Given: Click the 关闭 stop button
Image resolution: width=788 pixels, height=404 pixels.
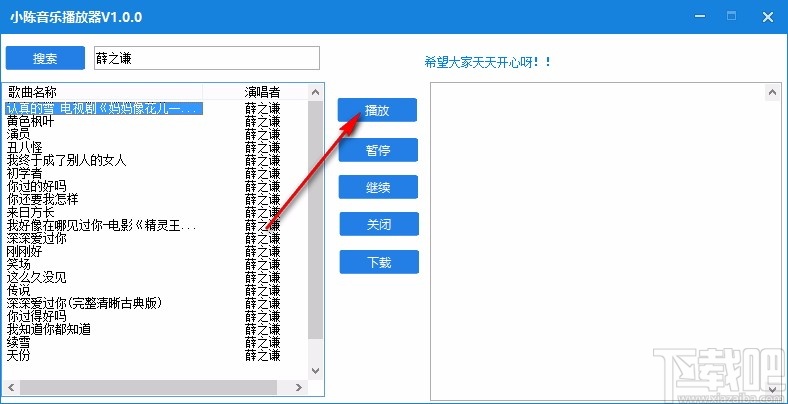Looking at the screenshot, I should 379,224.
